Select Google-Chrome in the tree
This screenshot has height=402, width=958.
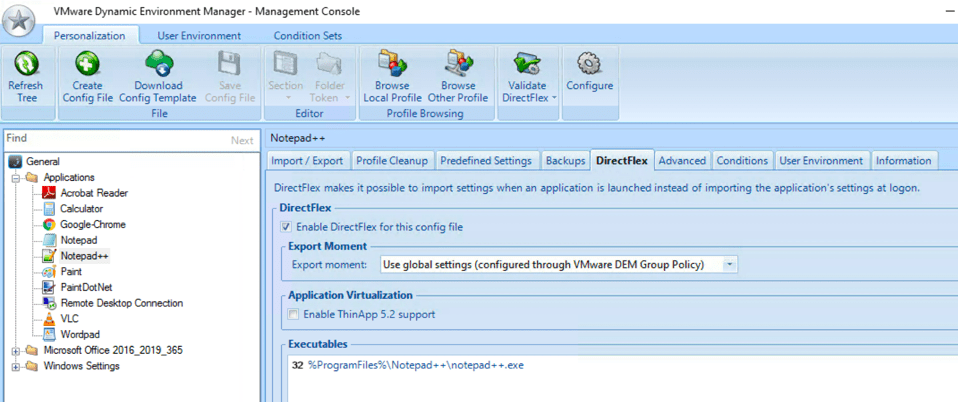(x=92, y=225)
